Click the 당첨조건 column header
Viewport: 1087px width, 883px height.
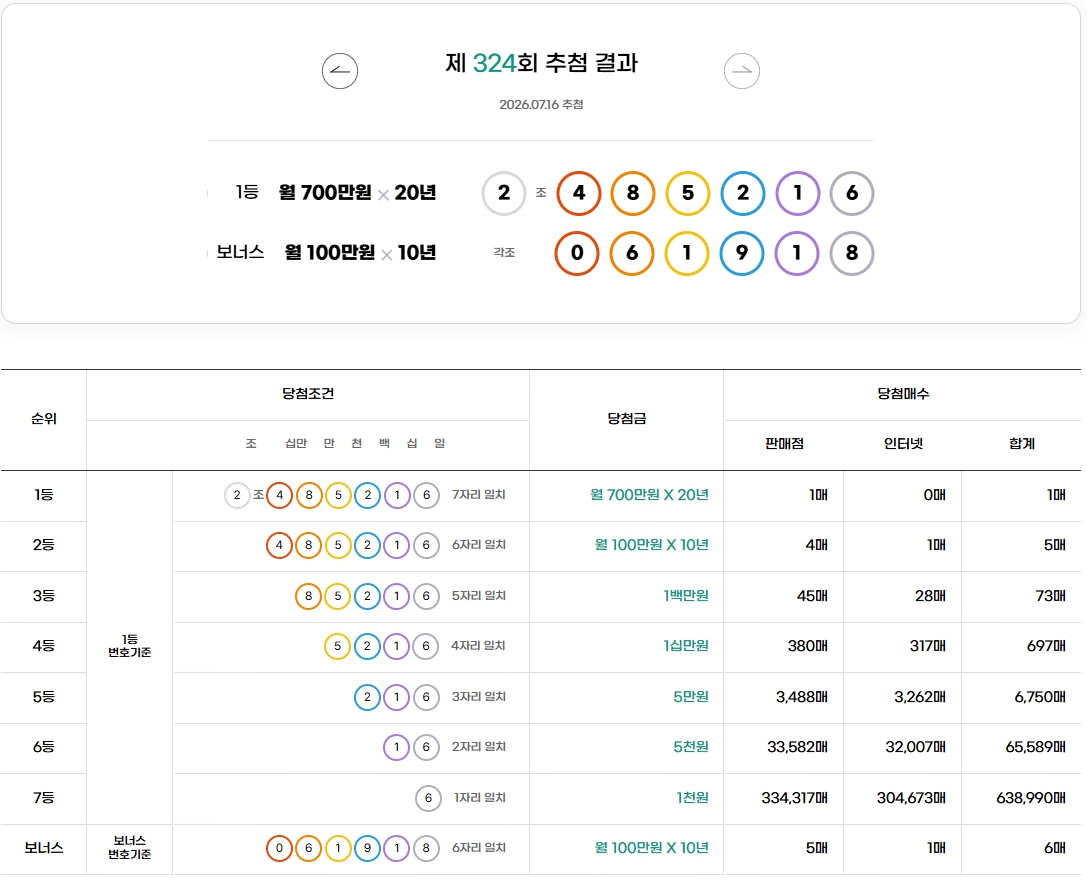(308, 394)
